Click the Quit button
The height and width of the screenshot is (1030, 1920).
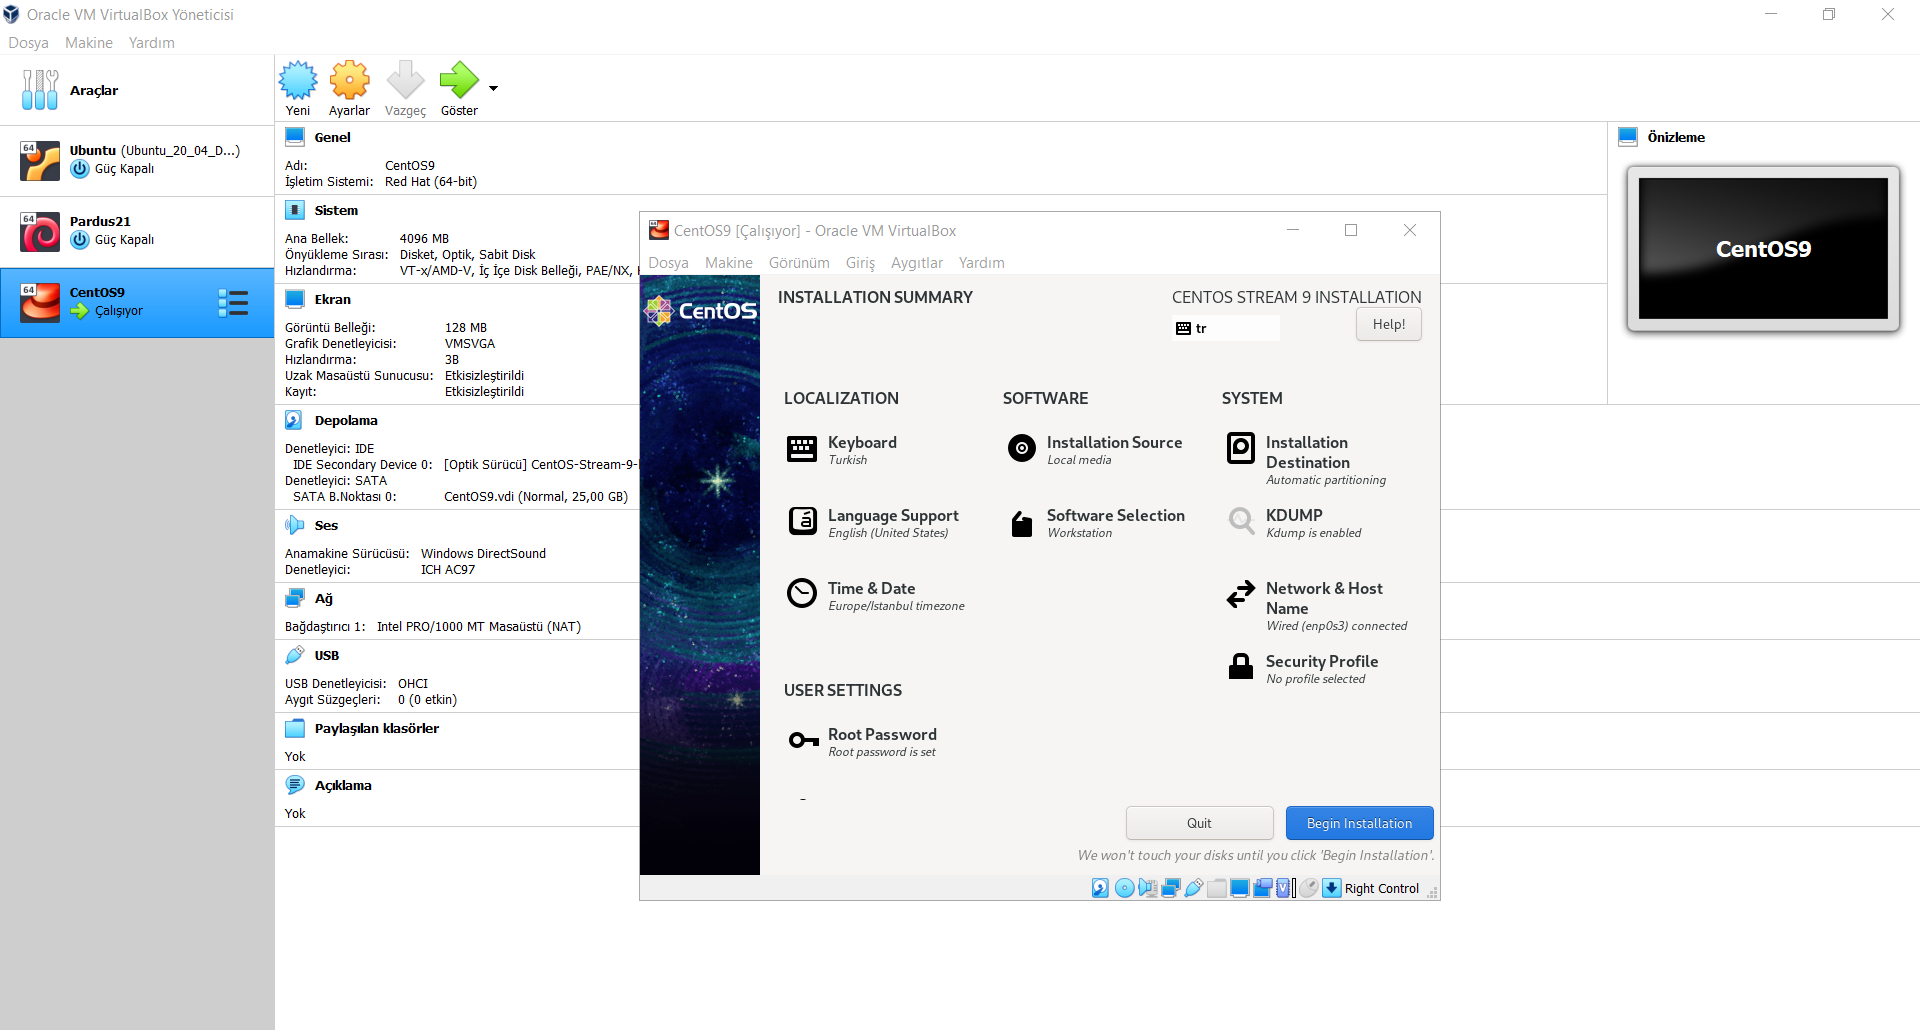click(x=1199, y=823)
